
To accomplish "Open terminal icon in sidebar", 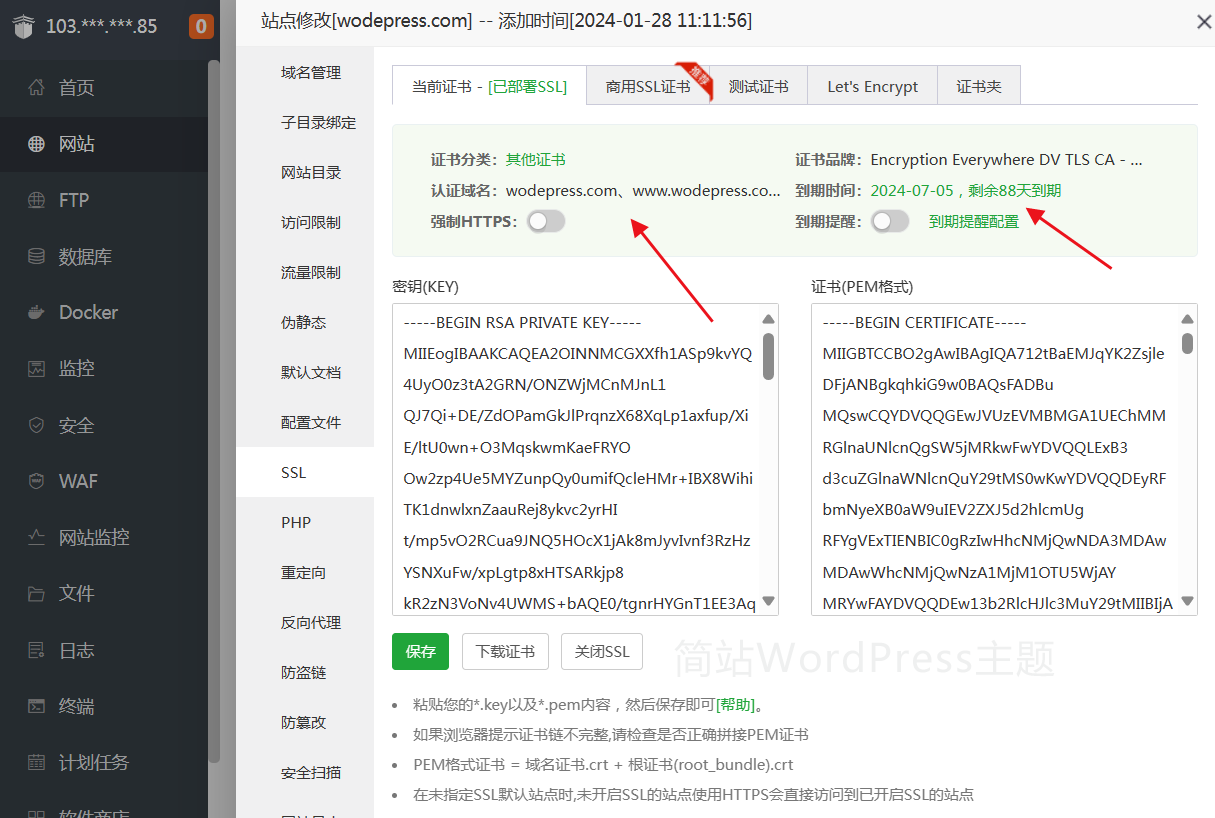I will coord(37,706).
